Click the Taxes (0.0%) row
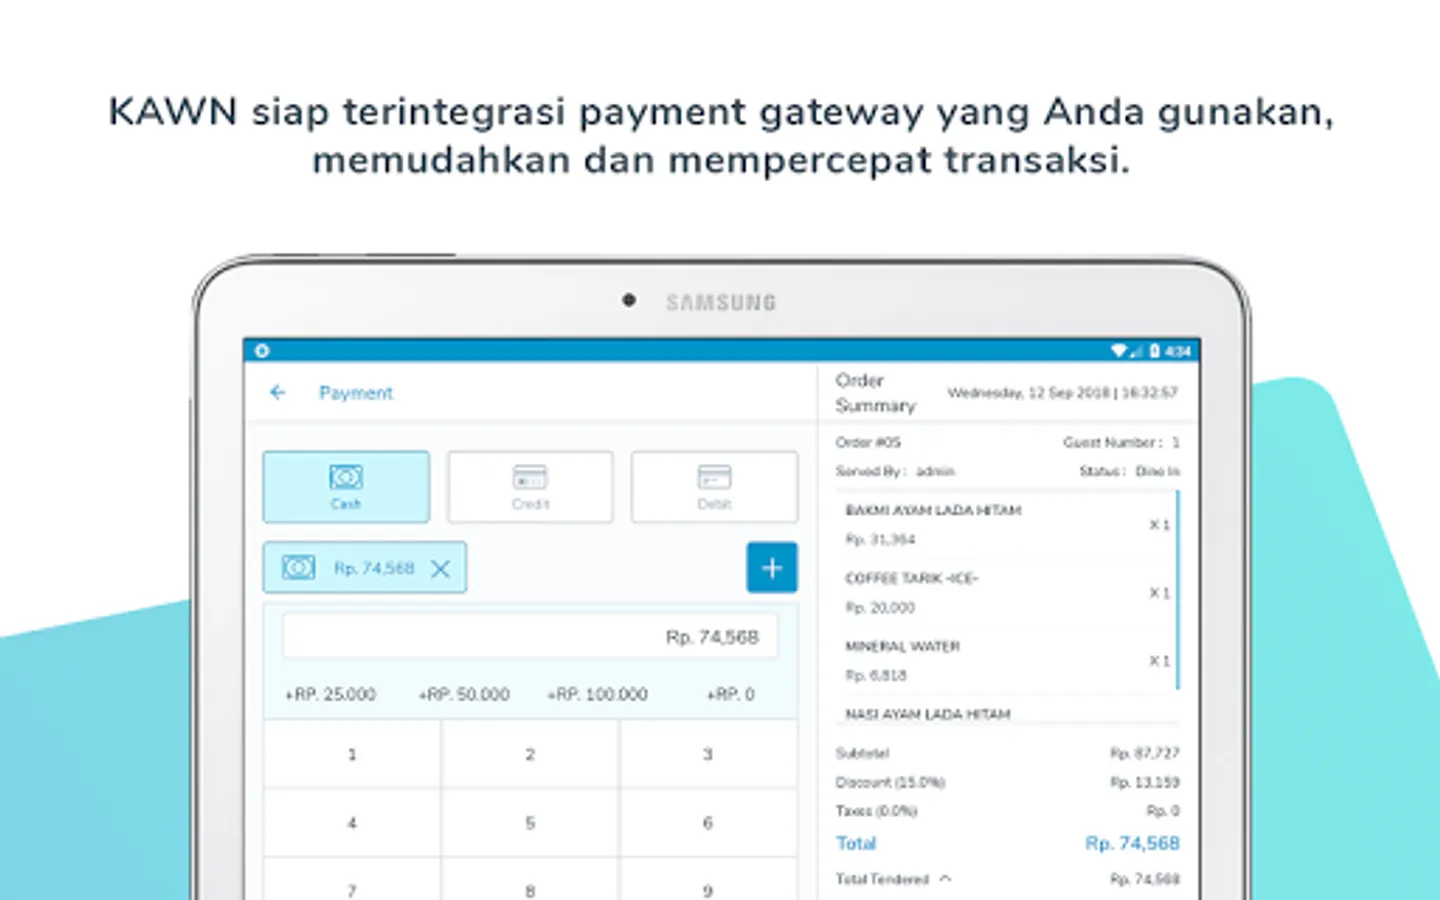Screen dimensions: 1440x900 point(1007,811)
